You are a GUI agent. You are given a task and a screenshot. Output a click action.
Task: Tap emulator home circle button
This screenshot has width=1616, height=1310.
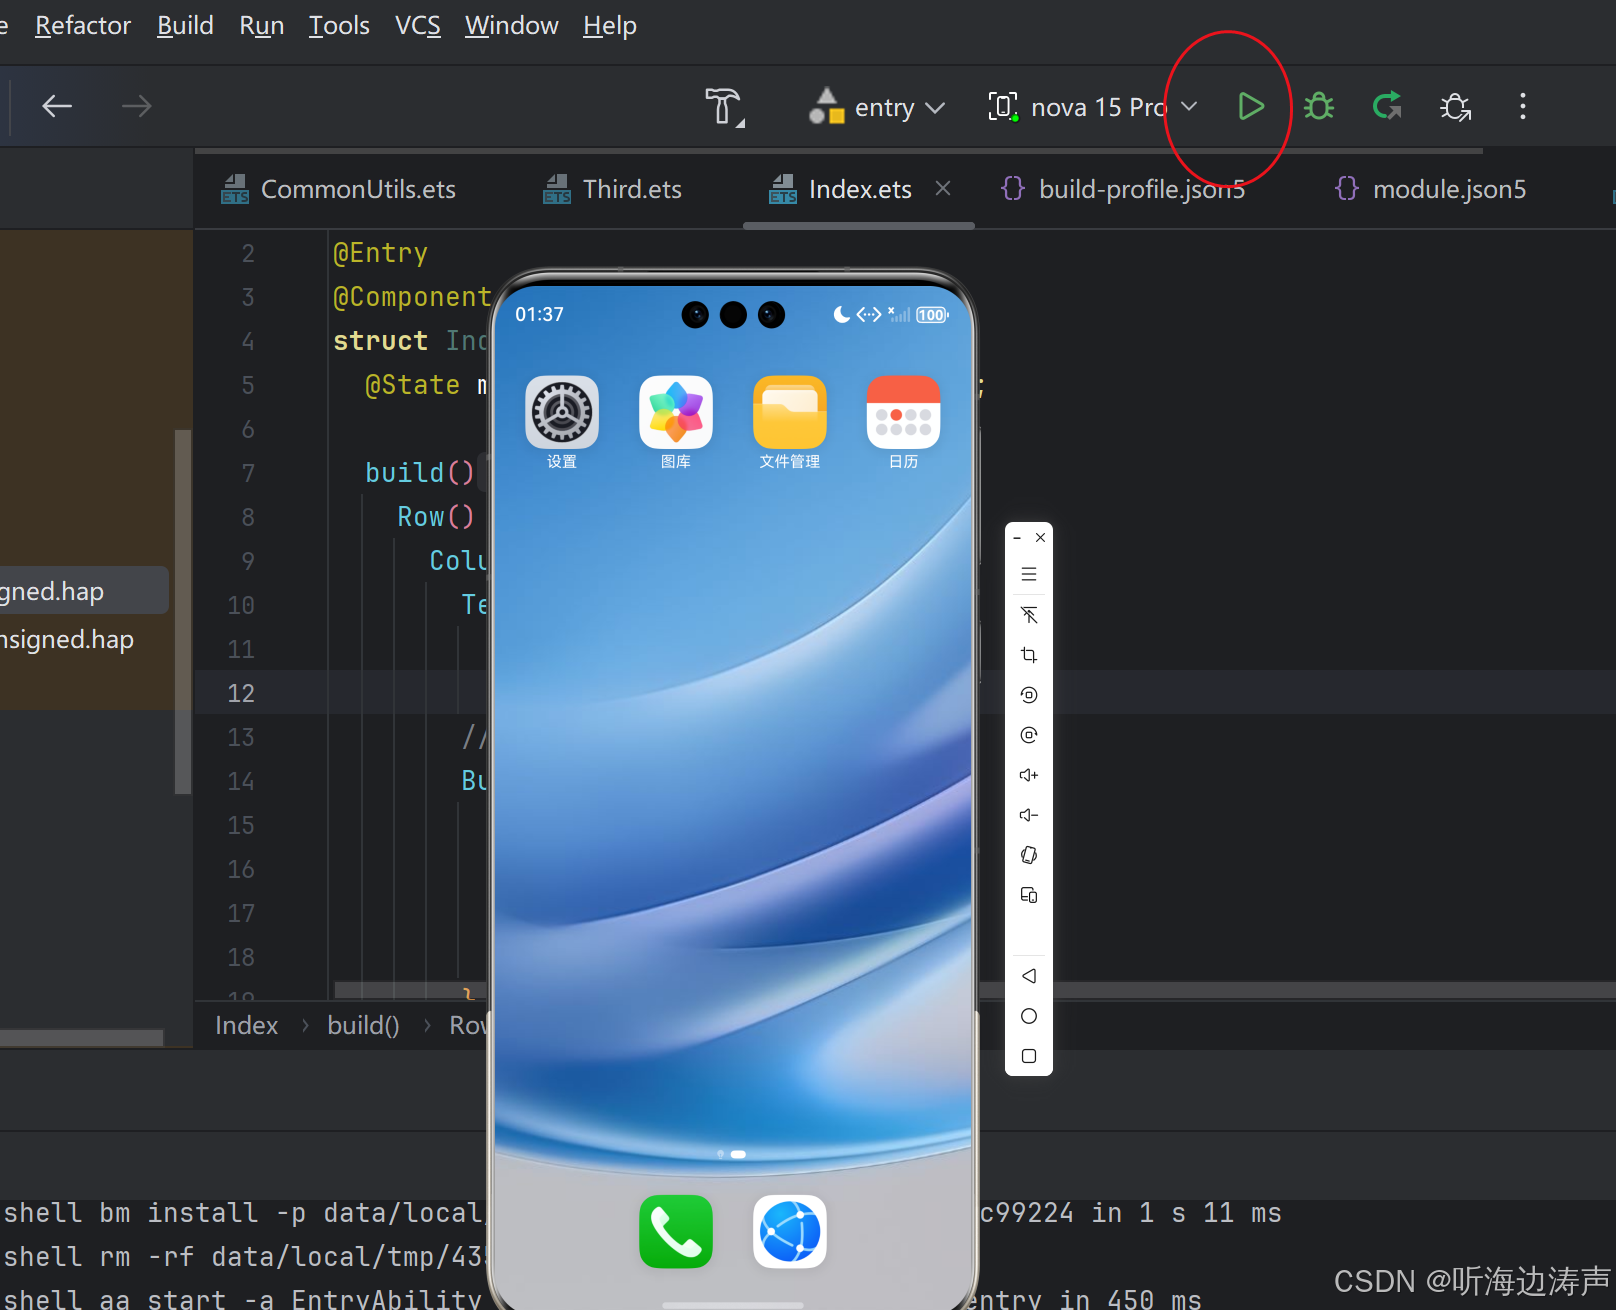1029,1016
